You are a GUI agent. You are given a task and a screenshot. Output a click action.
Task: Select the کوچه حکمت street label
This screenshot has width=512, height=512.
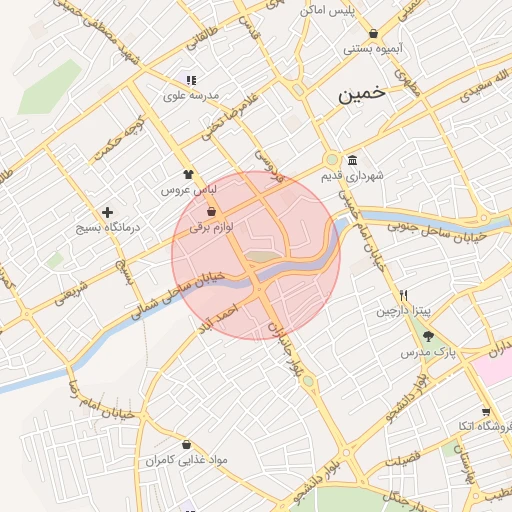click(120, 138)
